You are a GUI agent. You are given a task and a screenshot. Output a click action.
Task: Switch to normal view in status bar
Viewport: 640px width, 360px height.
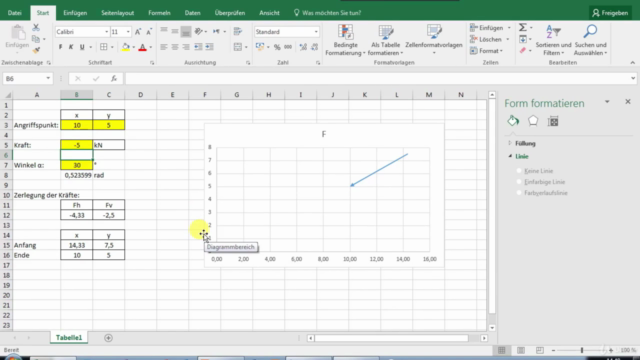(502, 350)
